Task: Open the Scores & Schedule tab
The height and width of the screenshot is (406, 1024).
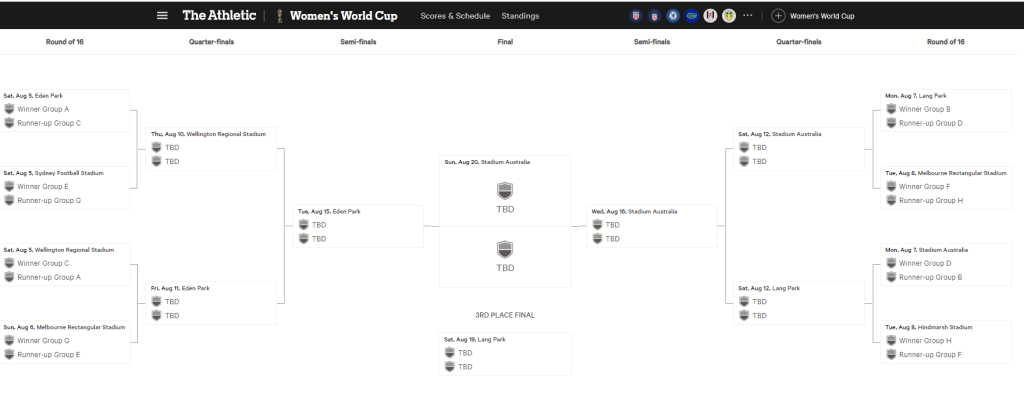Action: [x=455, y=16]
